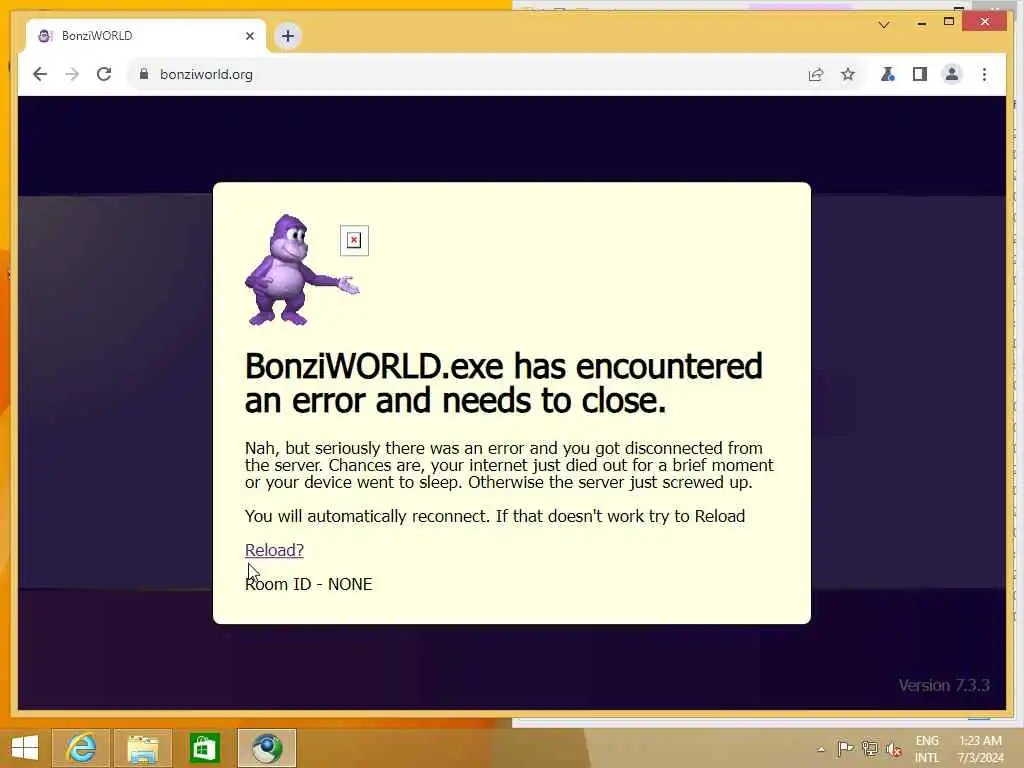Open File Explorer from taskbar
Viewport: 1024px width, 768px height.
[x=142, y=748]
